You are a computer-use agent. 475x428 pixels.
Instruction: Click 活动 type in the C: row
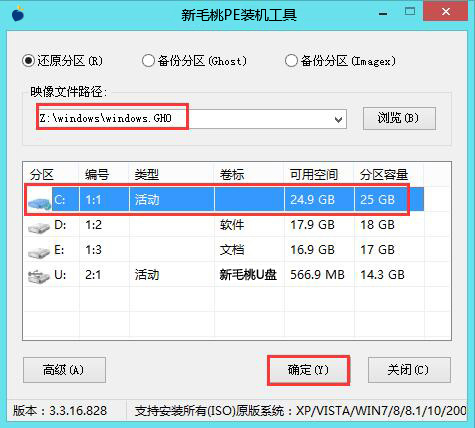[147, 200]
